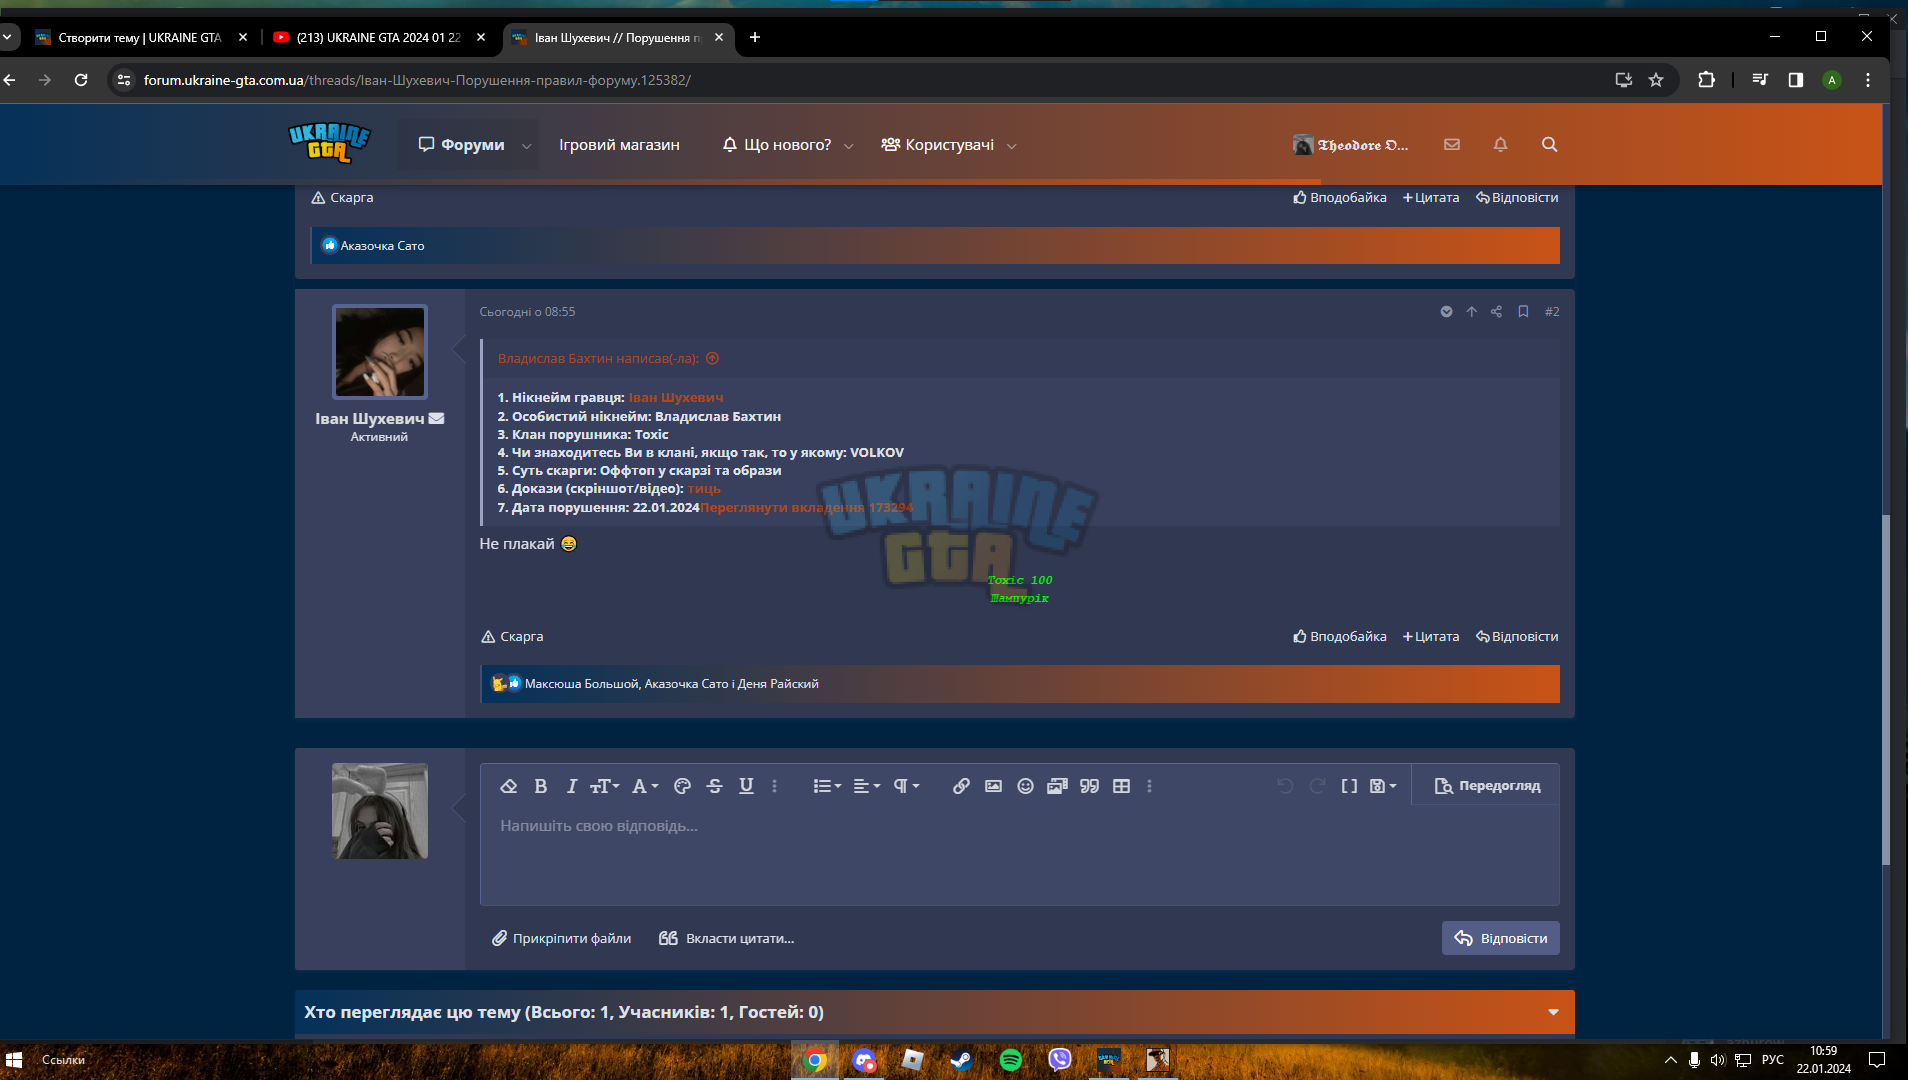1908x1080 pixels.
Task: Open the font family dropdown
Action: (645, 786)
